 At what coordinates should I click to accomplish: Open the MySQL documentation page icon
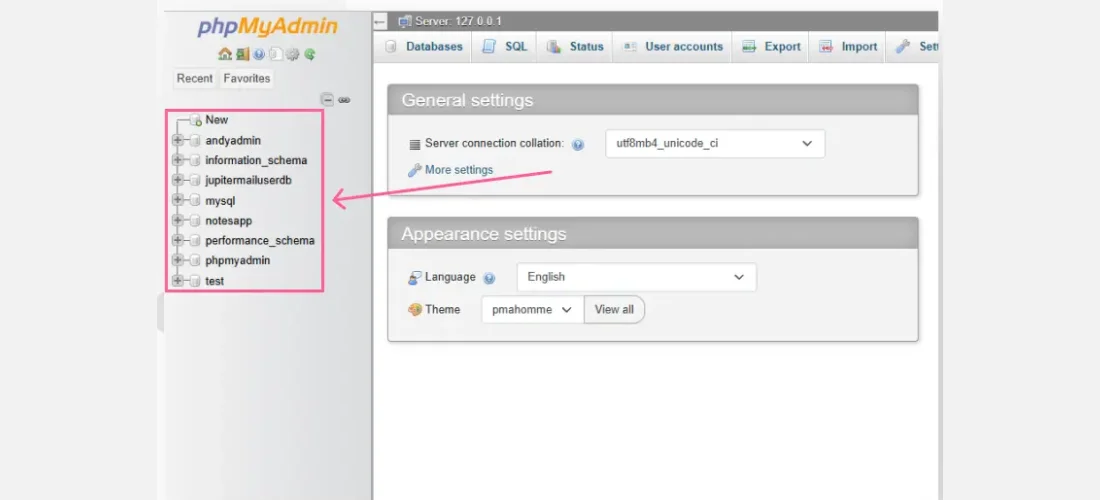tap(276, 54)
